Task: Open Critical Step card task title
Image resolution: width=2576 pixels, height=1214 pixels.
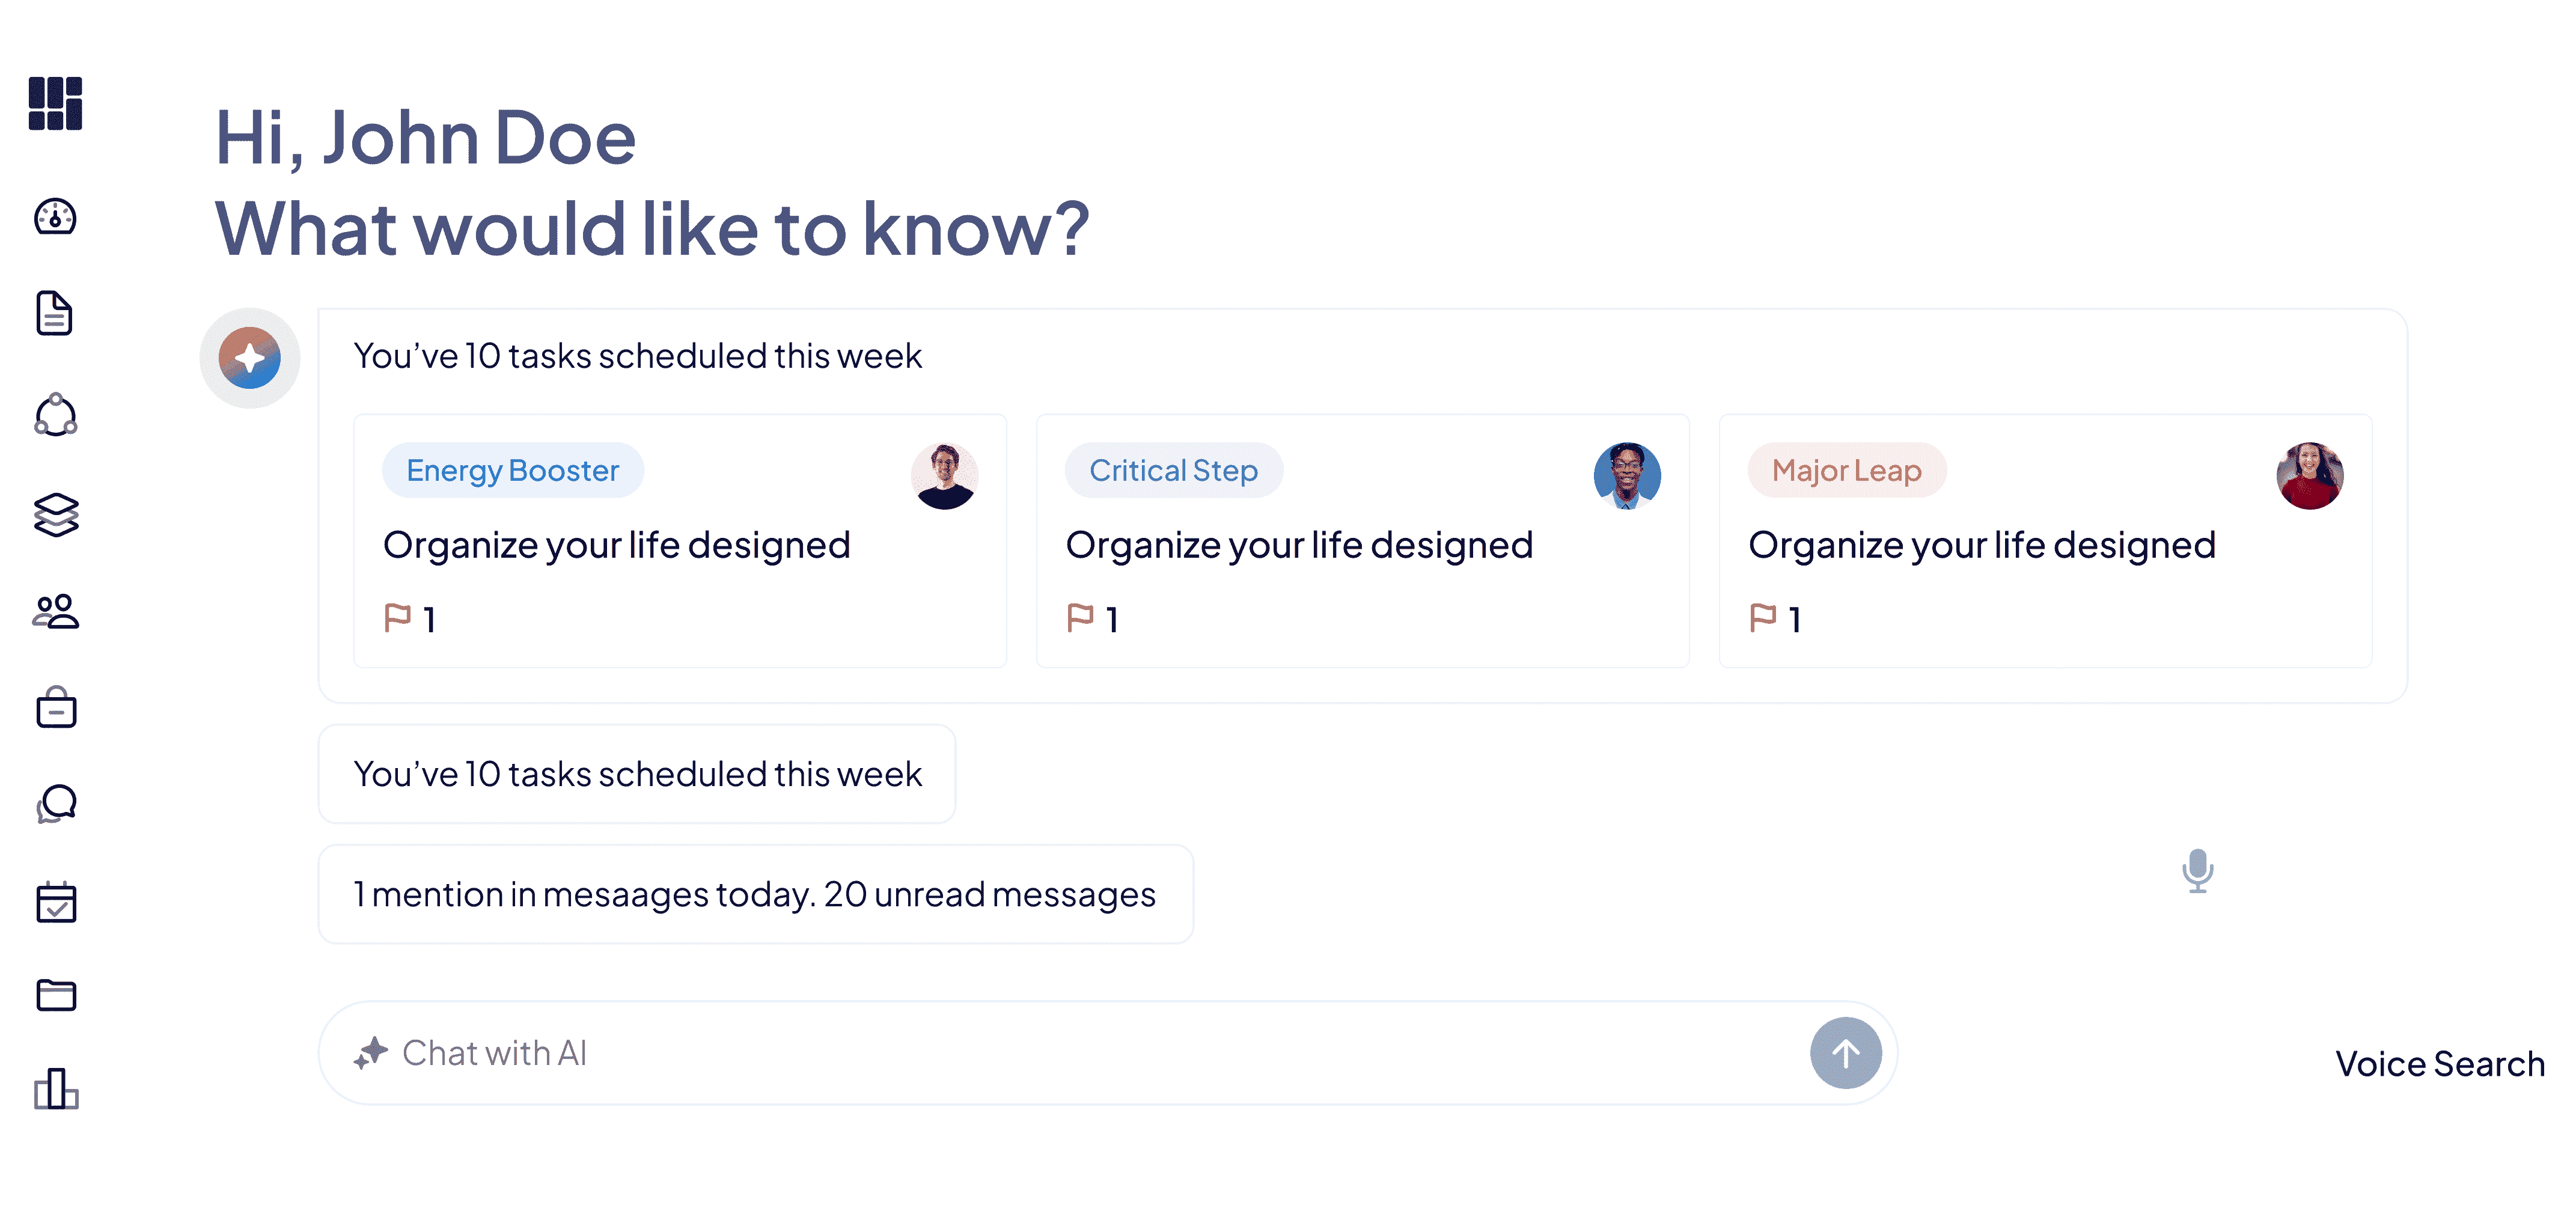Action: tap(1299, 546)
